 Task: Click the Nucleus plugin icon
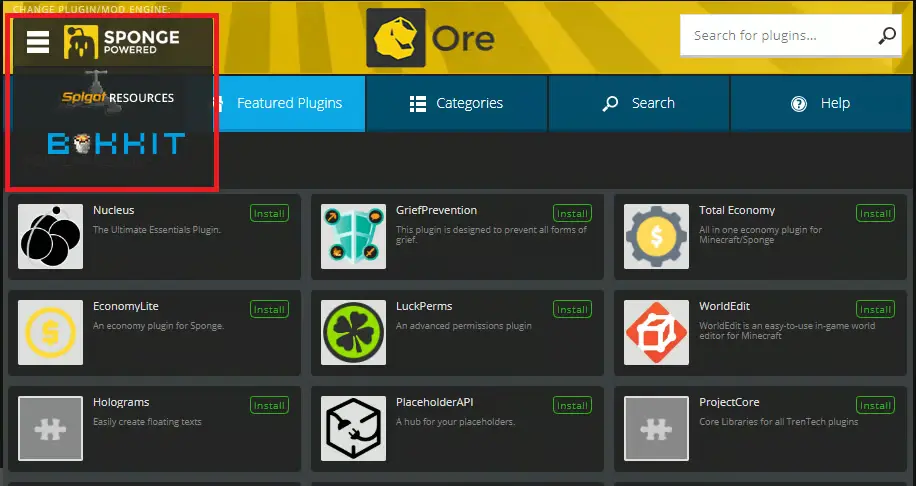click(x=51, y=237)
